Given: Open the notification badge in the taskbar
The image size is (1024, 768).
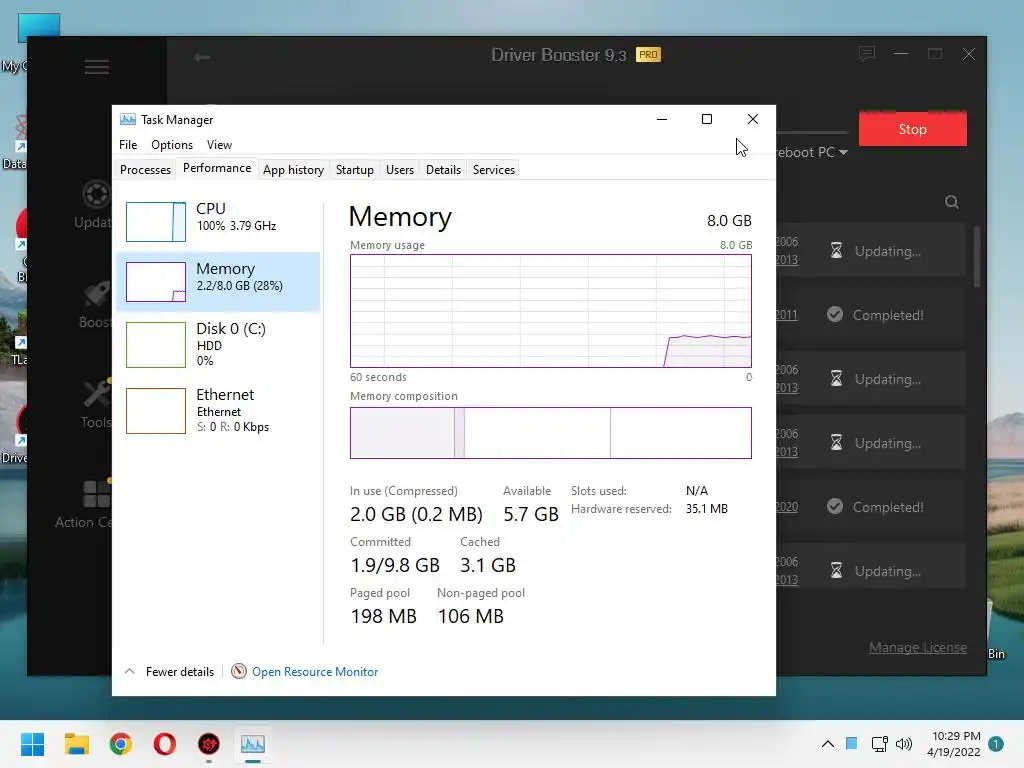Looking at the screenshot, I should (x=996, y=744).
